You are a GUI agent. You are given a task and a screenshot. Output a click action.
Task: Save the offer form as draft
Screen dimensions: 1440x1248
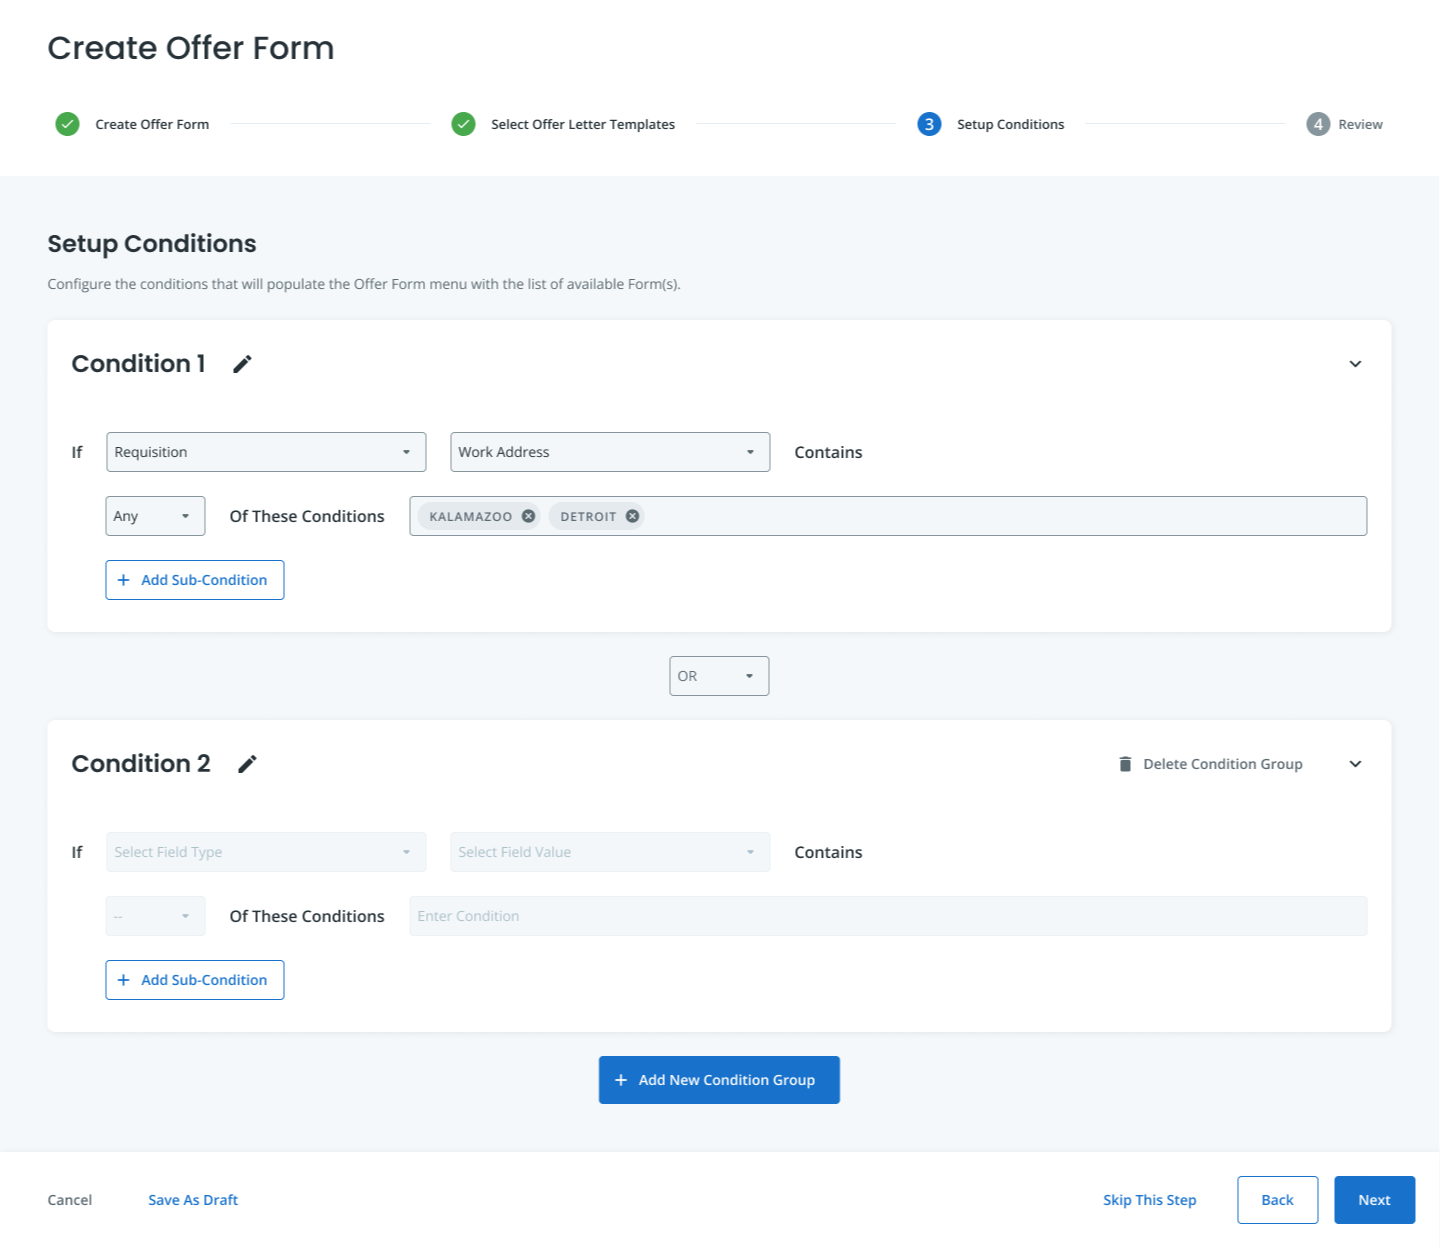tap(192, 1200)
